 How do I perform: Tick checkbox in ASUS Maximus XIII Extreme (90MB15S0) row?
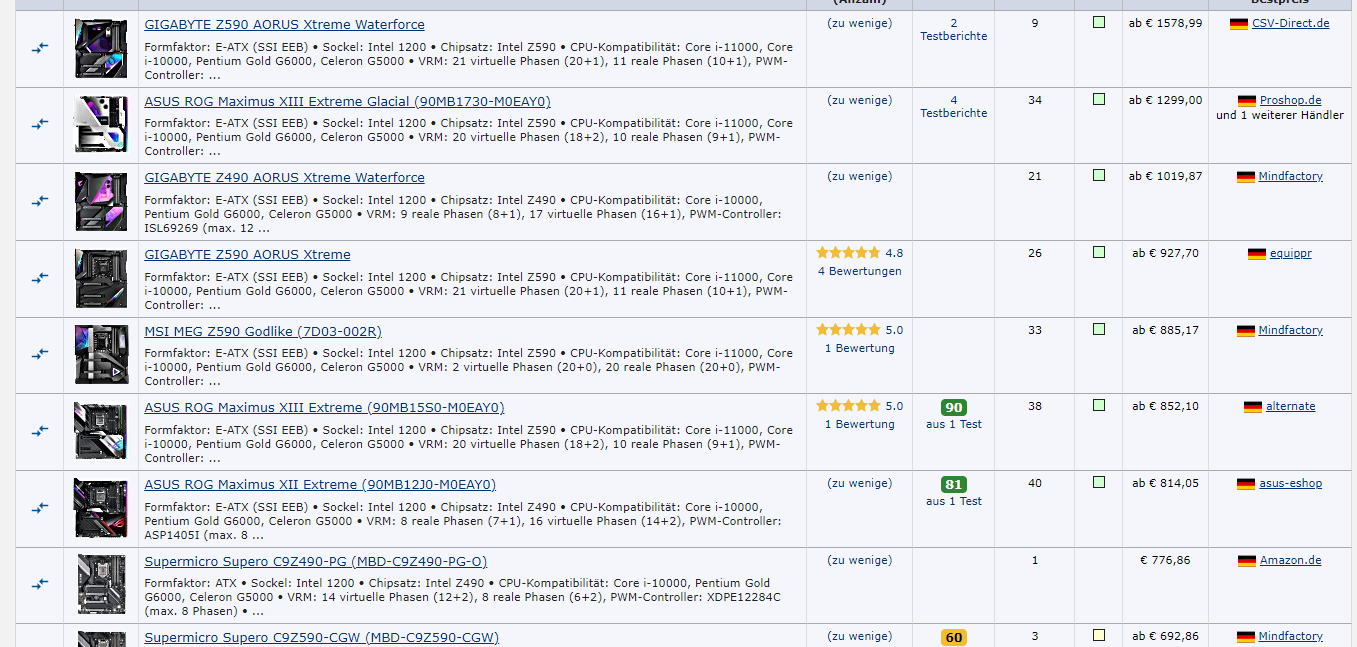[1099, 405]
